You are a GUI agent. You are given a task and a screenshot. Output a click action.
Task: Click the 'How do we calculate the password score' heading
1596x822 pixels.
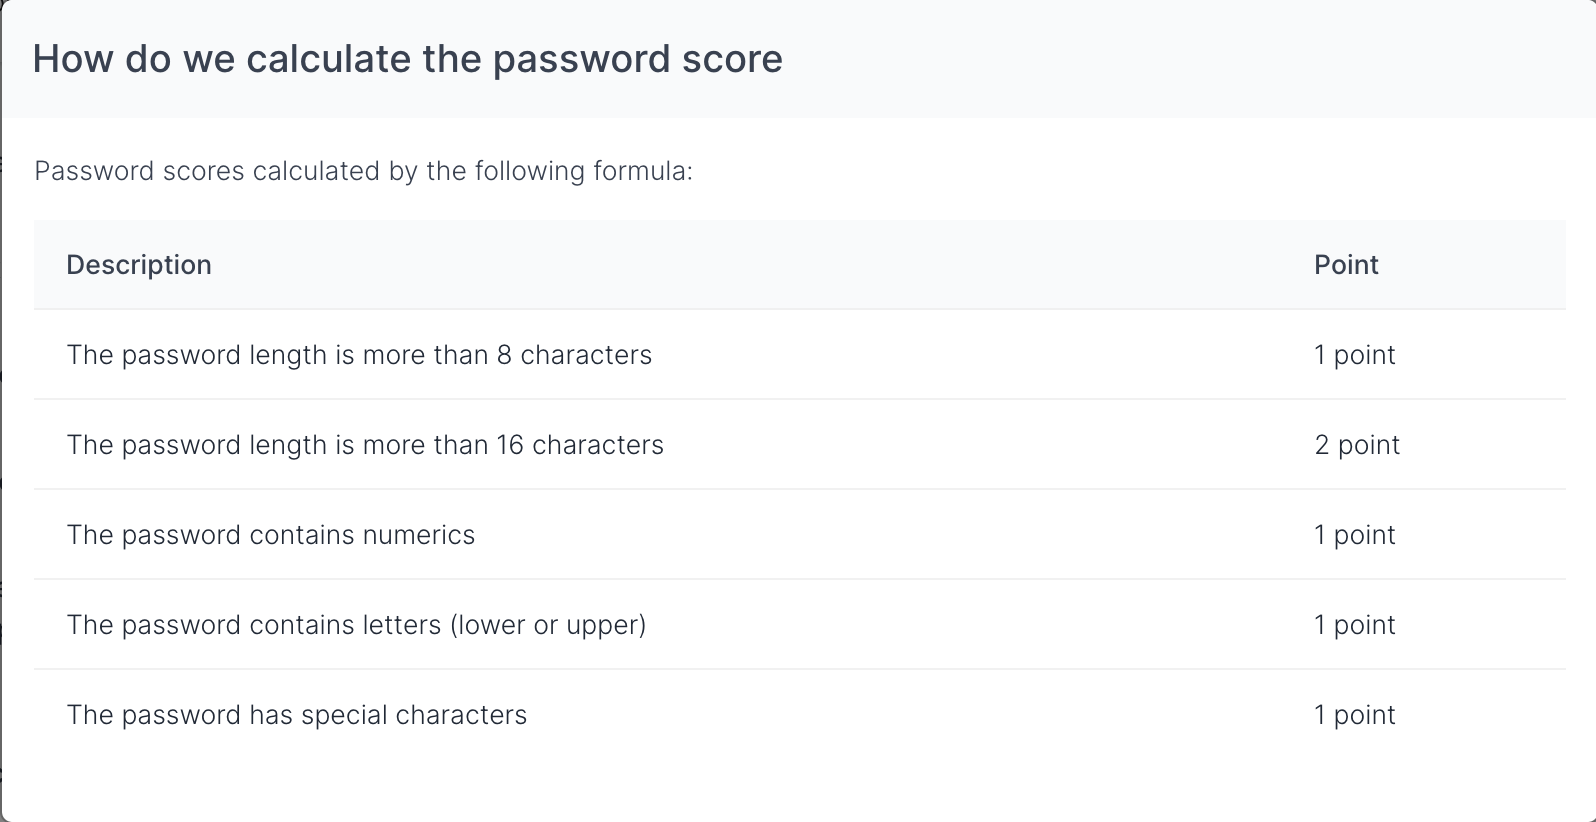(407, 59)
